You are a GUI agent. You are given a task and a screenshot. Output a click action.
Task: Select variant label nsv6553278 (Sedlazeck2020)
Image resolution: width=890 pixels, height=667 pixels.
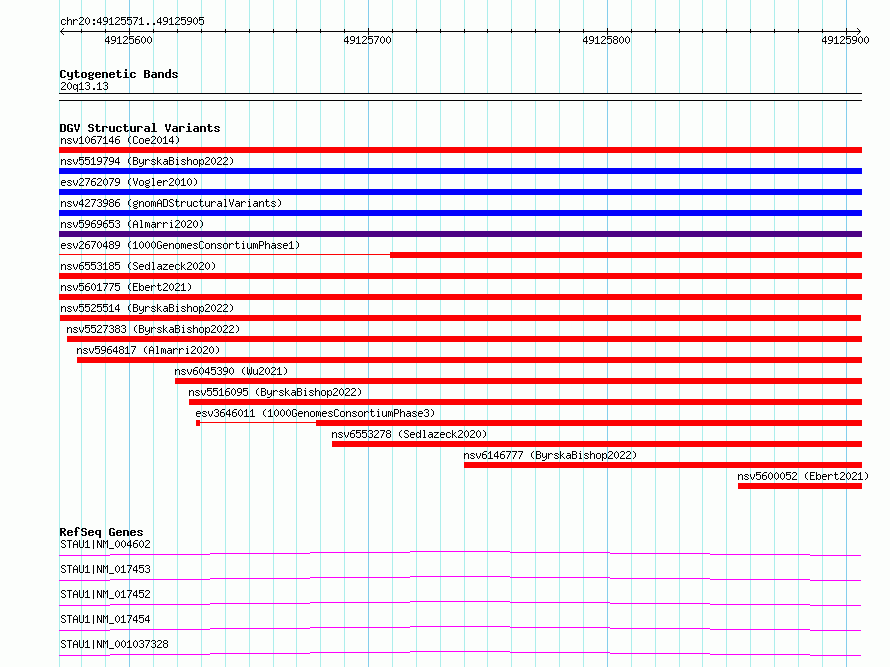409,434
